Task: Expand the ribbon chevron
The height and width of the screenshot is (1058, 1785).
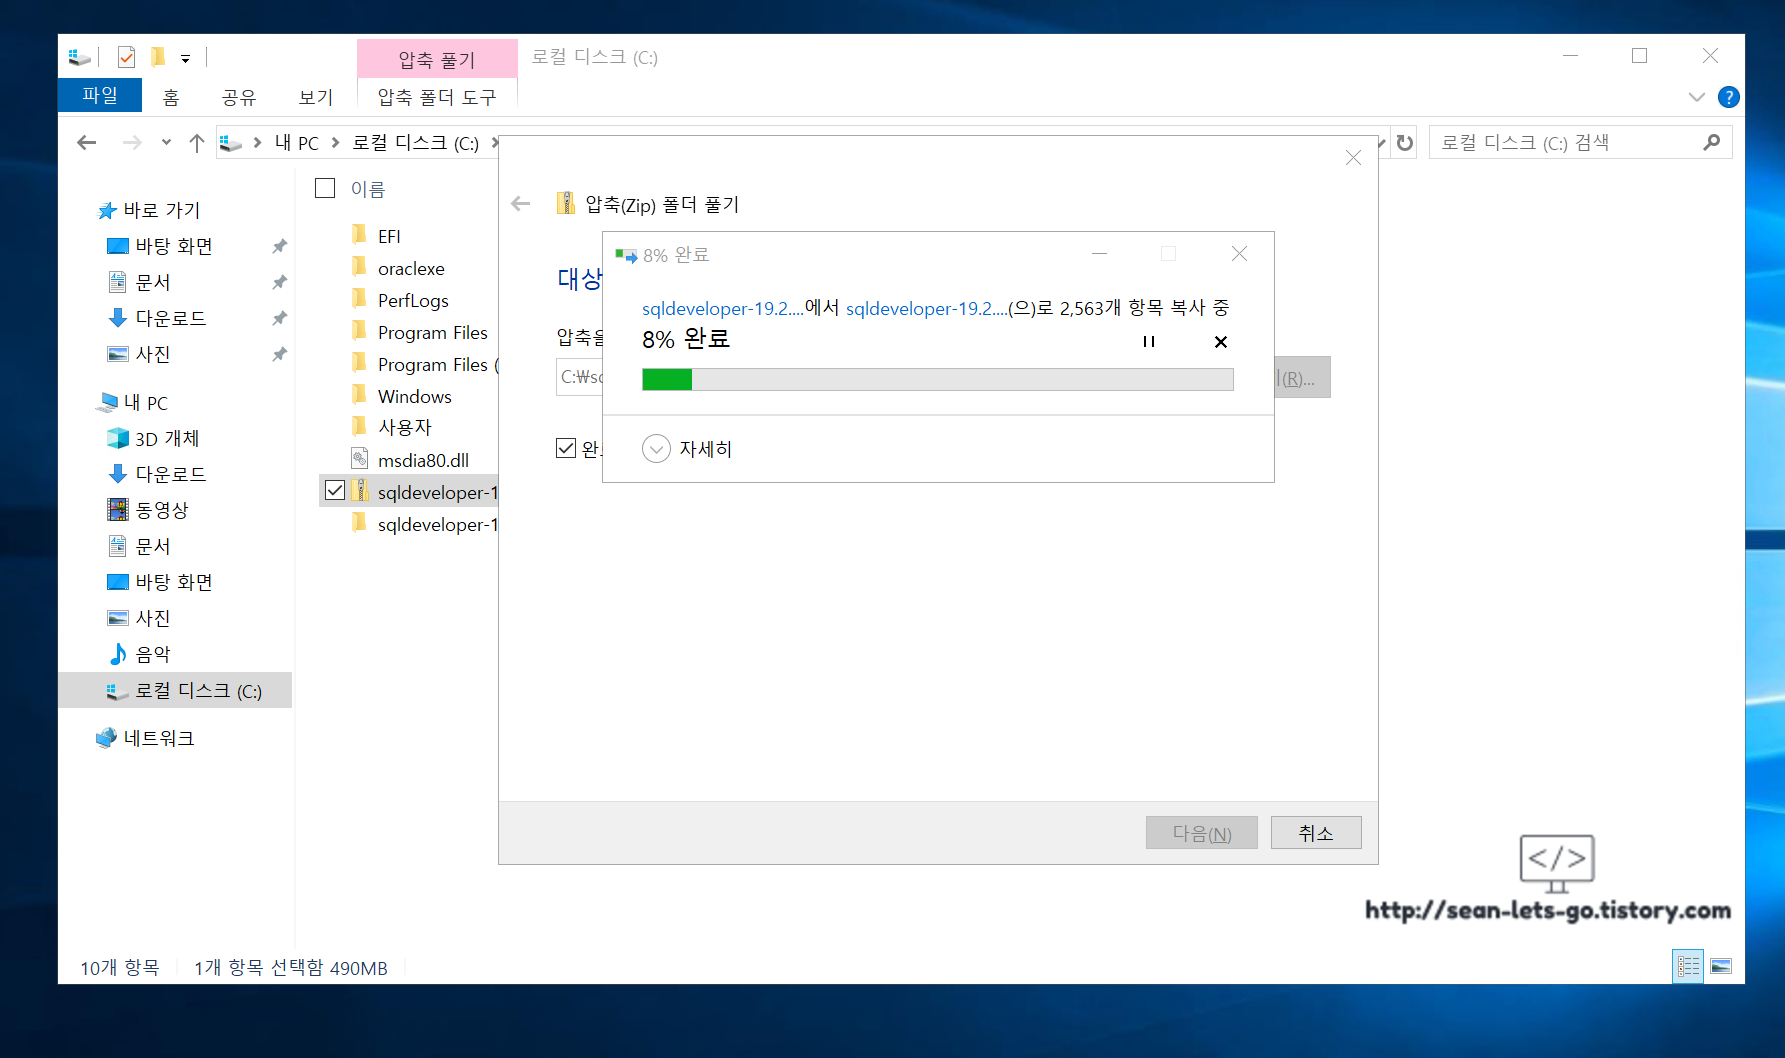Action: (x=1696, y=97)
